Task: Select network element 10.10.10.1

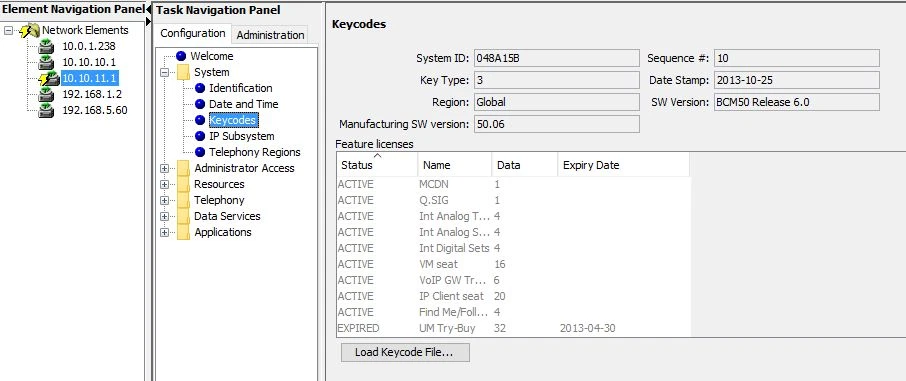Action: point(89,62)
